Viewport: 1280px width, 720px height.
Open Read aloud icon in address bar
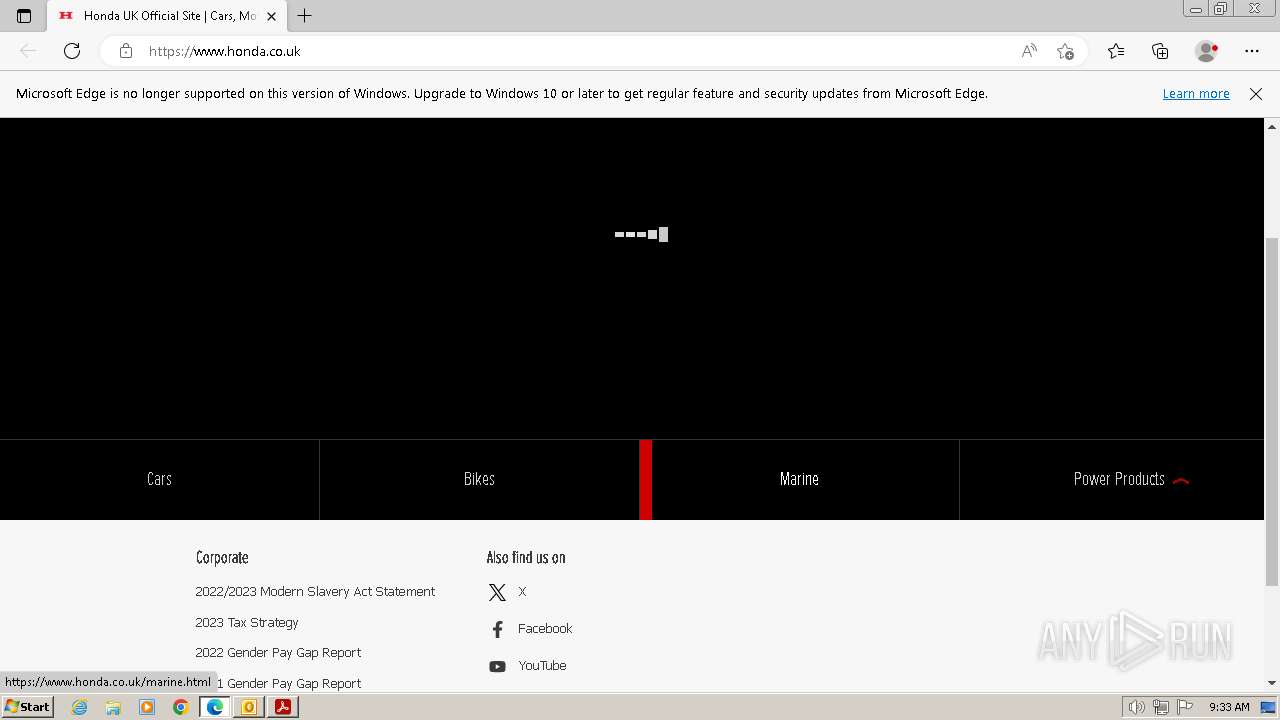tap(1029, 51)
